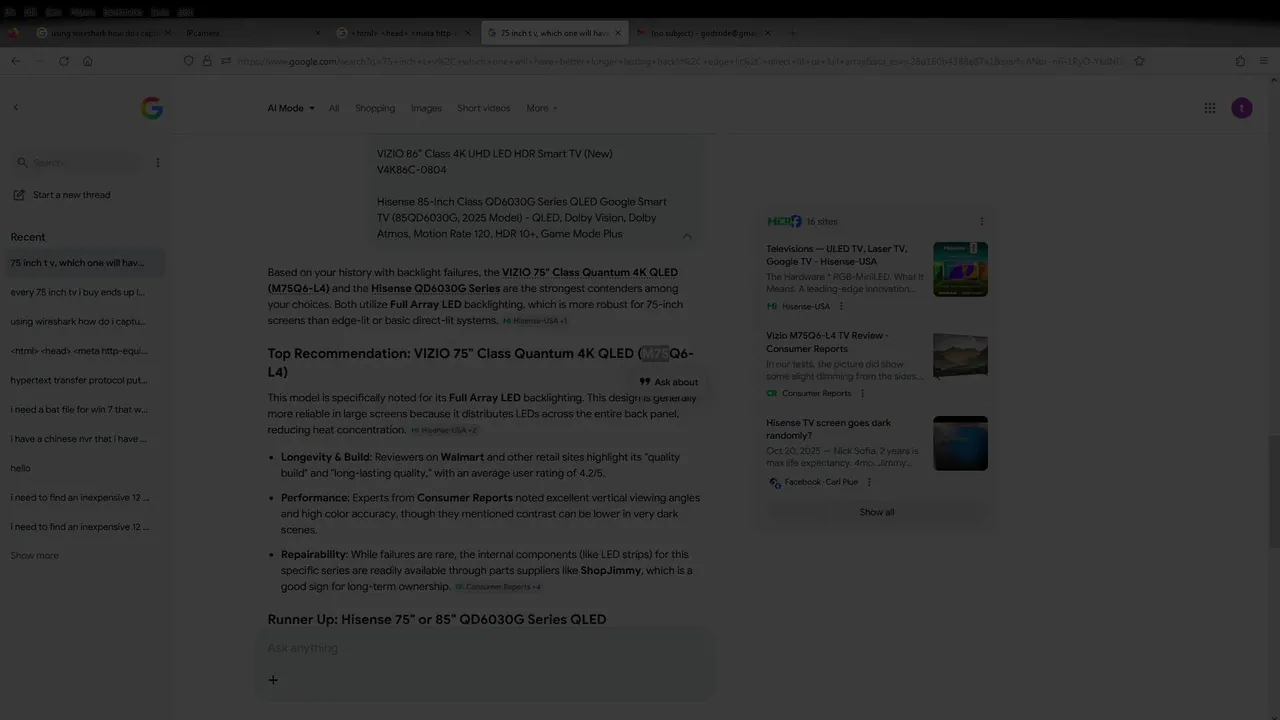The height and width of the screenshot is (720, 1280).
Task: Switch to the '<html> <head>' browser tab
Action: (403, 33)
